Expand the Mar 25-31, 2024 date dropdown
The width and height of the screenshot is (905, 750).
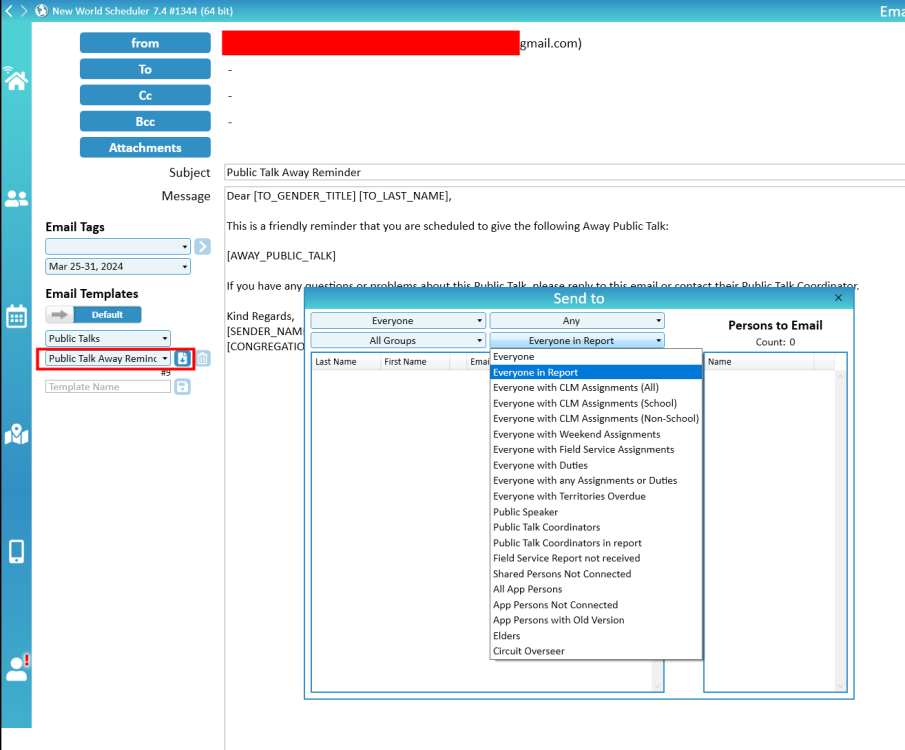pyautogui.click(x=117, y=267)
